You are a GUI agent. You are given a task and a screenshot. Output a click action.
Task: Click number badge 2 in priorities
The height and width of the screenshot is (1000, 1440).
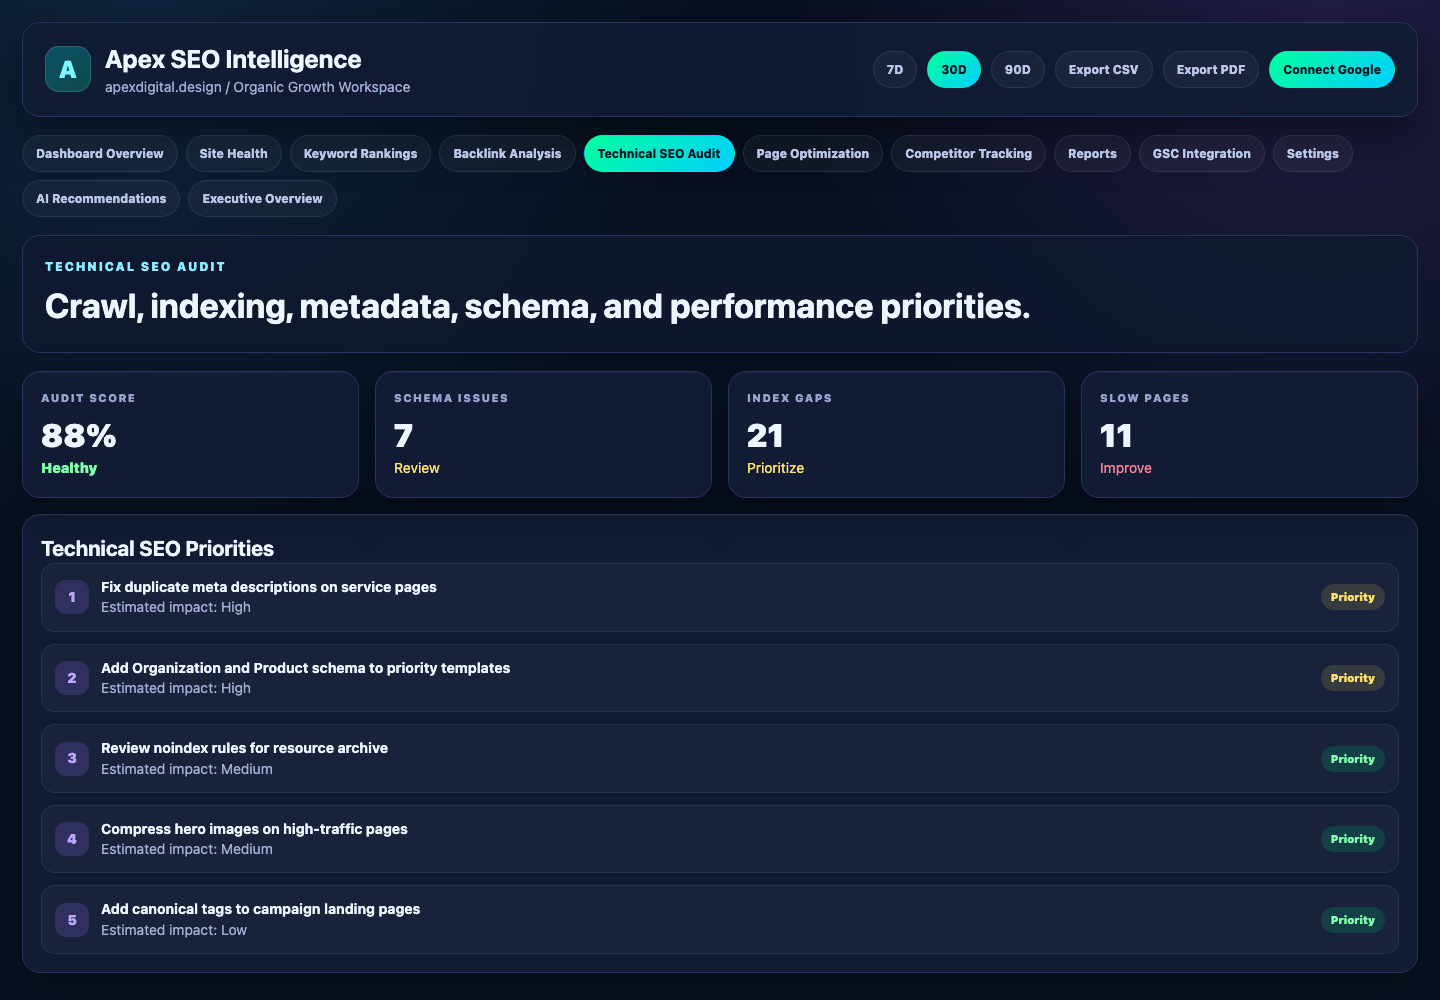tap(72, 678)
